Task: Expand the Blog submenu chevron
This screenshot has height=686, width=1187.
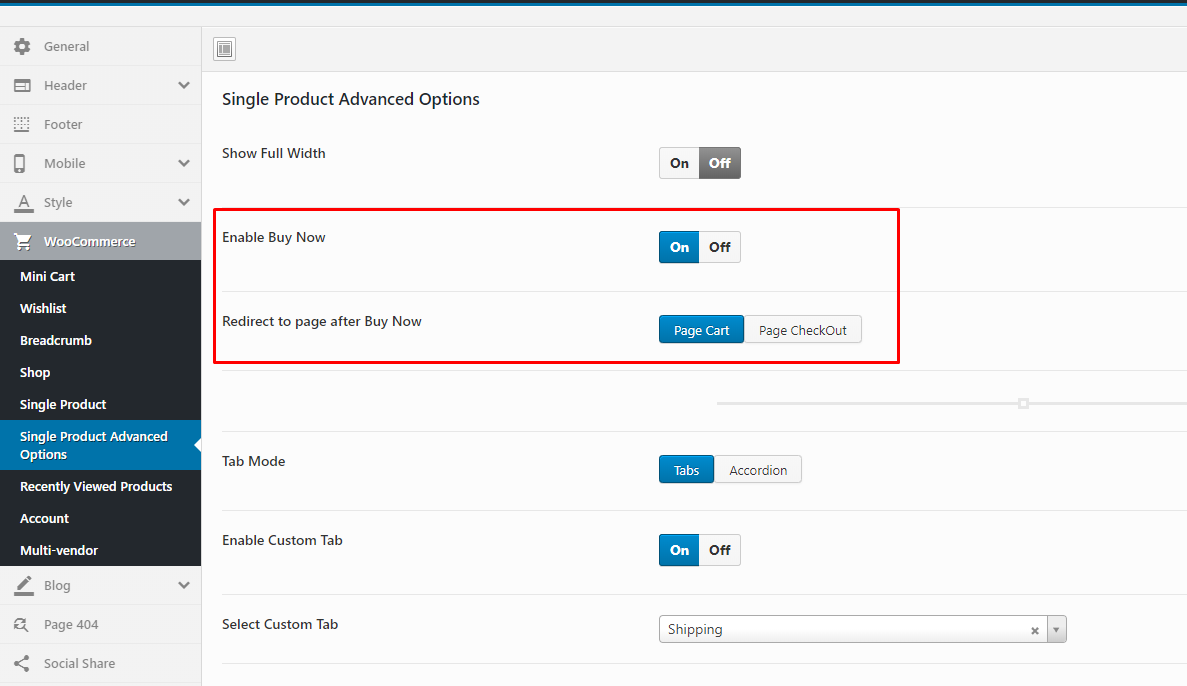Action: [x=184, y=585]
